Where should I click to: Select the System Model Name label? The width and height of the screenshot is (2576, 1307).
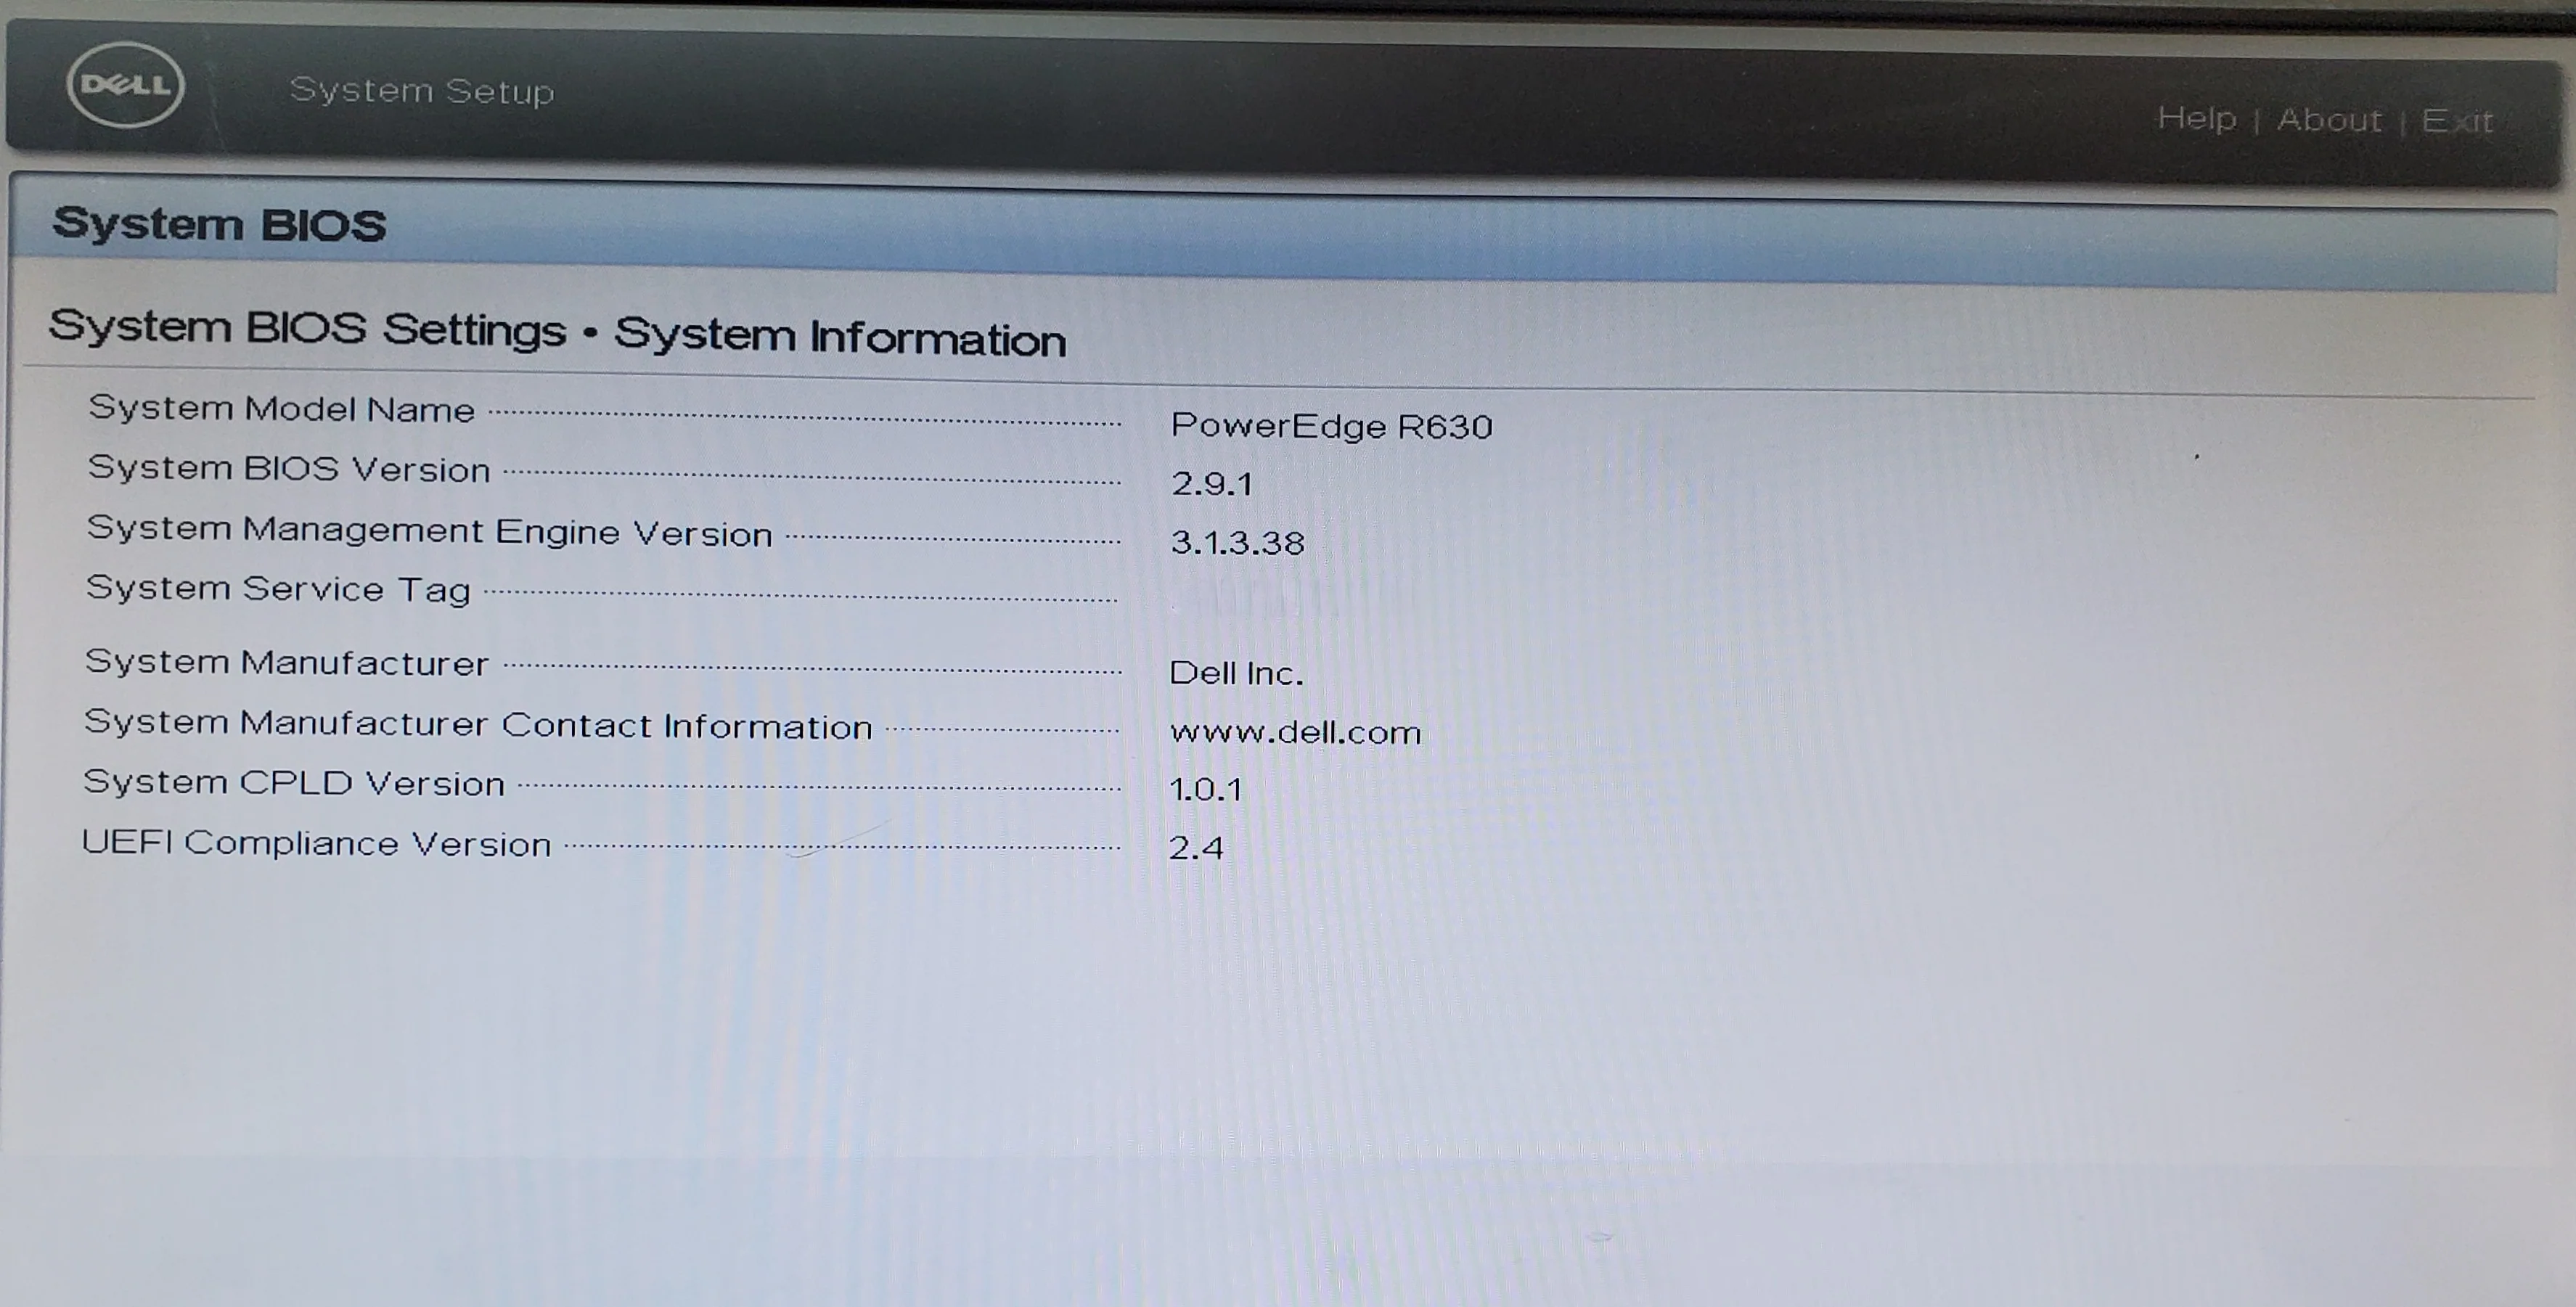[281, 409]
